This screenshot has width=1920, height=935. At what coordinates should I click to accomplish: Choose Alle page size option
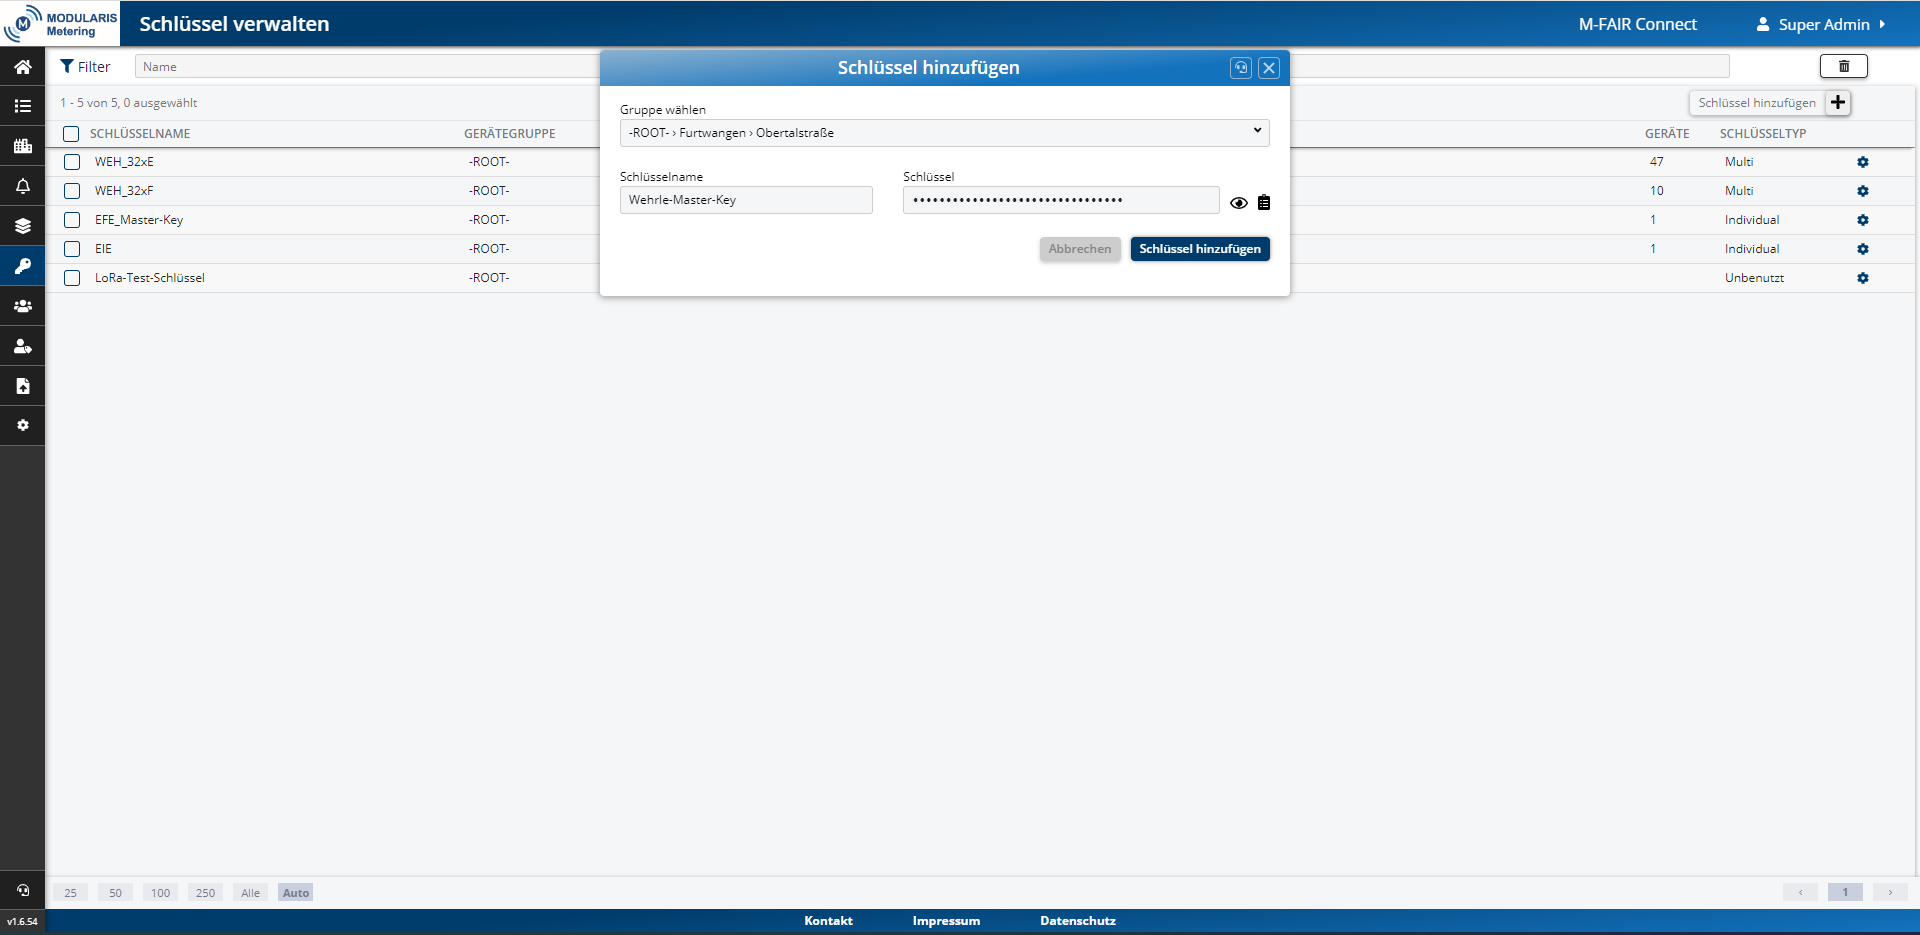[x=250, y=893]
